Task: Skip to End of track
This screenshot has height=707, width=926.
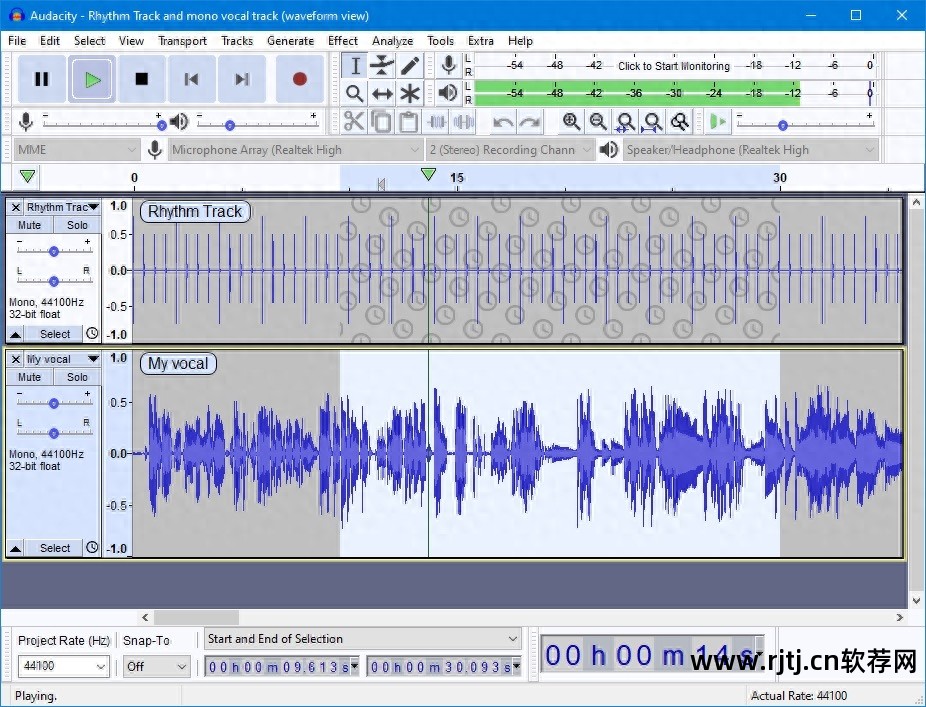Action: click(241, 79)
